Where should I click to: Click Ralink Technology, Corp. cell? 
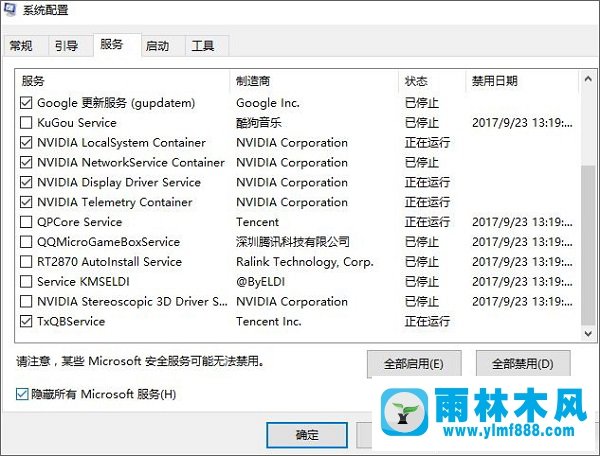[x=305, y=262]
